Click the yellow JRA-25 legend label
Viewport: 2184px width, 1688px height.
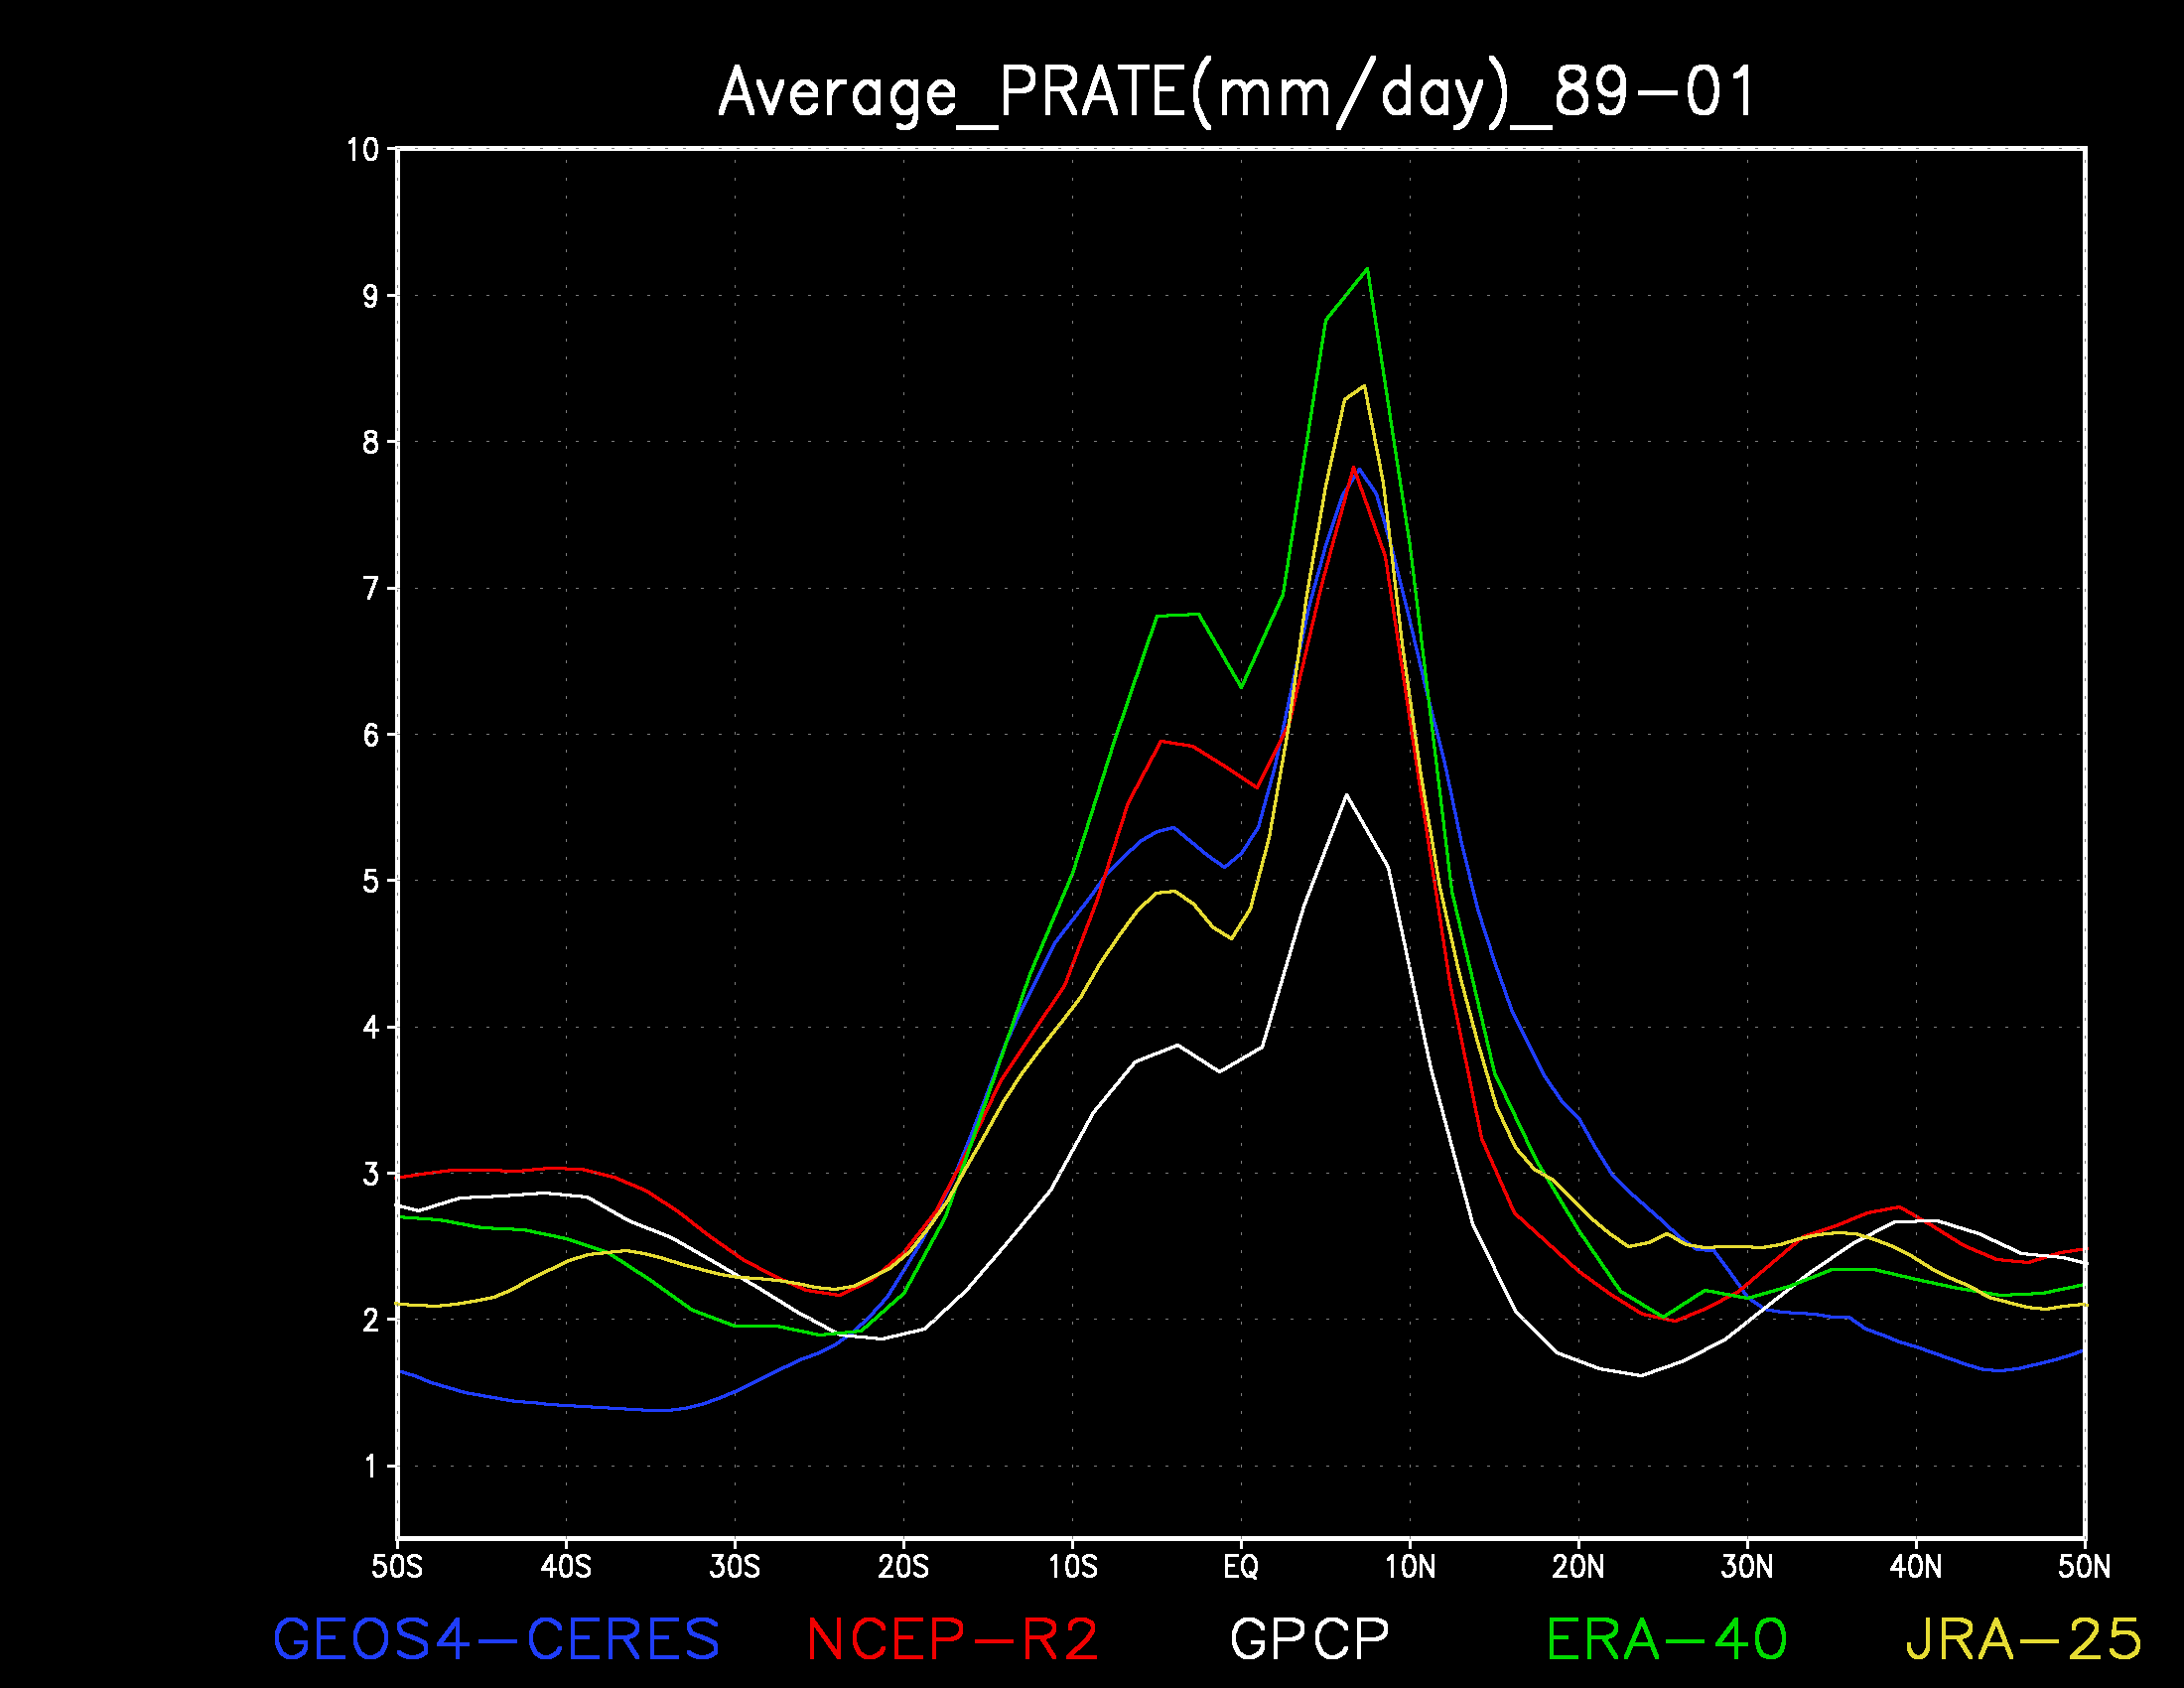[x=2023, y=1640]
